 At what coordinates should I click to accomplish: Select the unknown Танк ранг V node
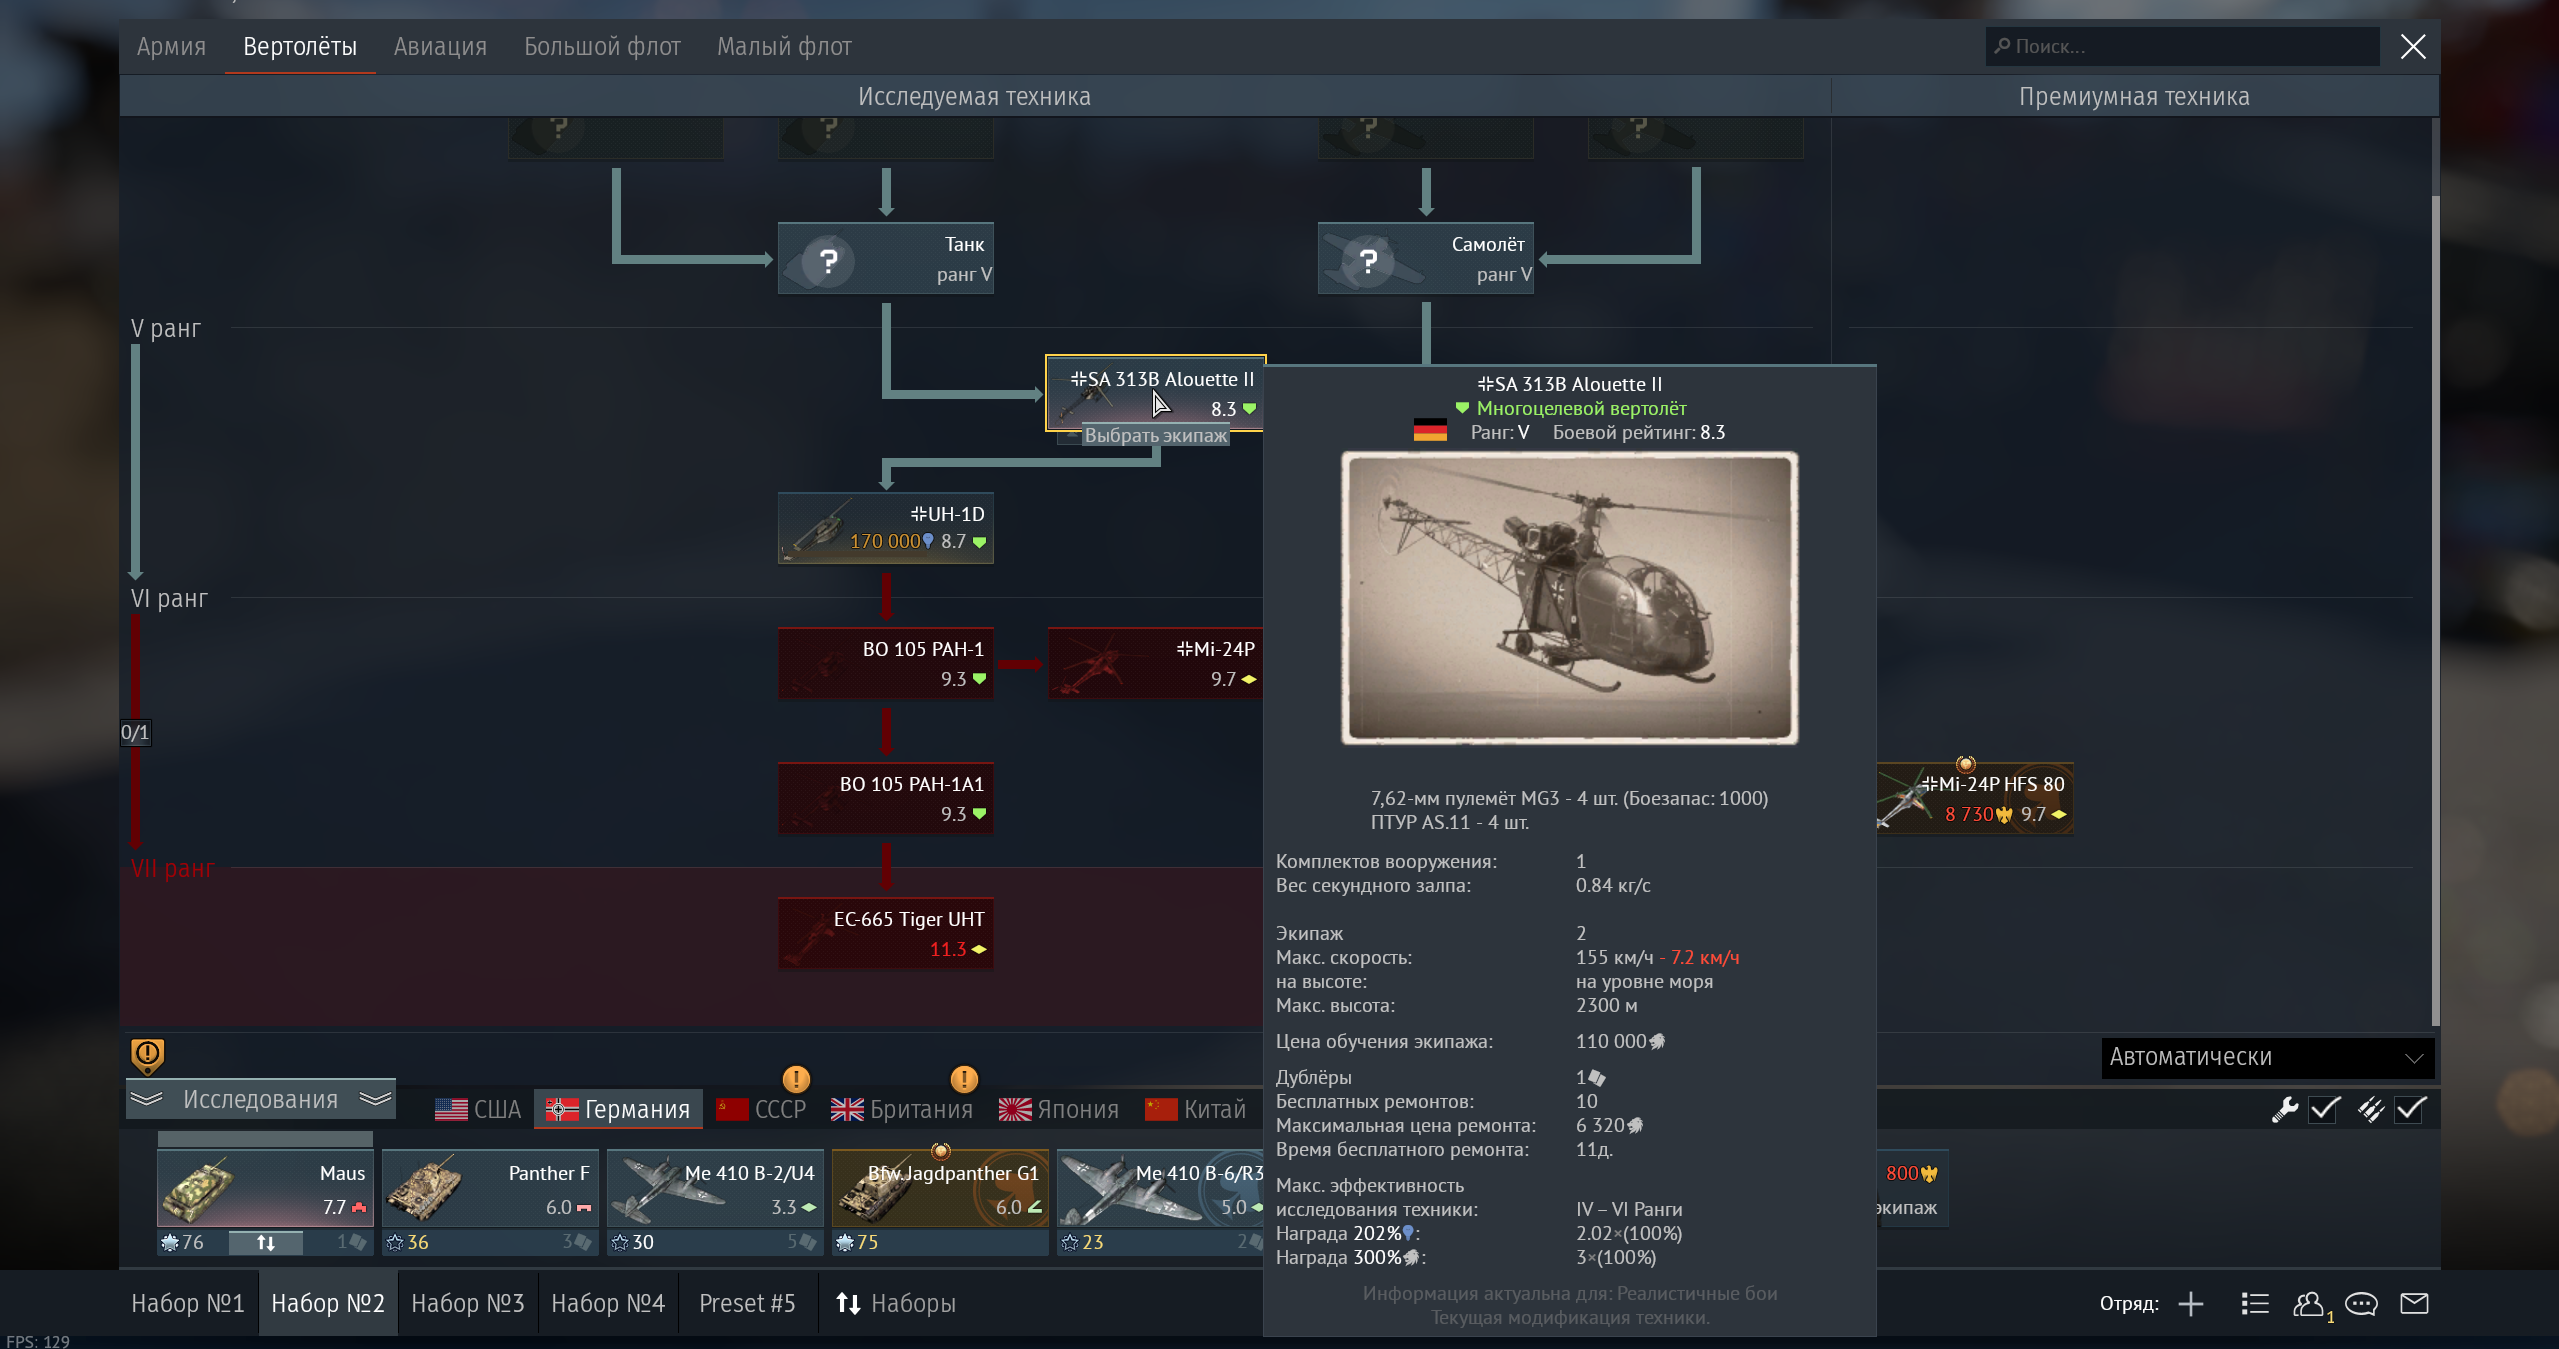(886, 259)
